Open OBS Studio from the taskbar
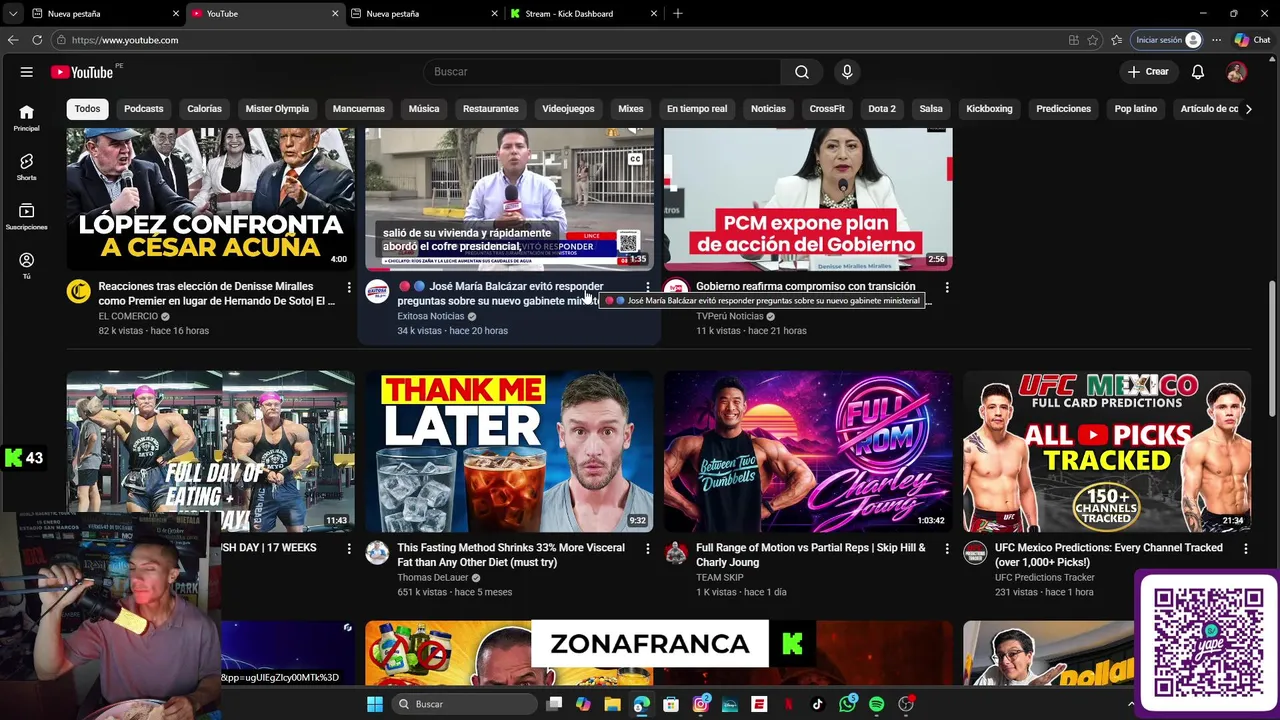 (906, 704)
